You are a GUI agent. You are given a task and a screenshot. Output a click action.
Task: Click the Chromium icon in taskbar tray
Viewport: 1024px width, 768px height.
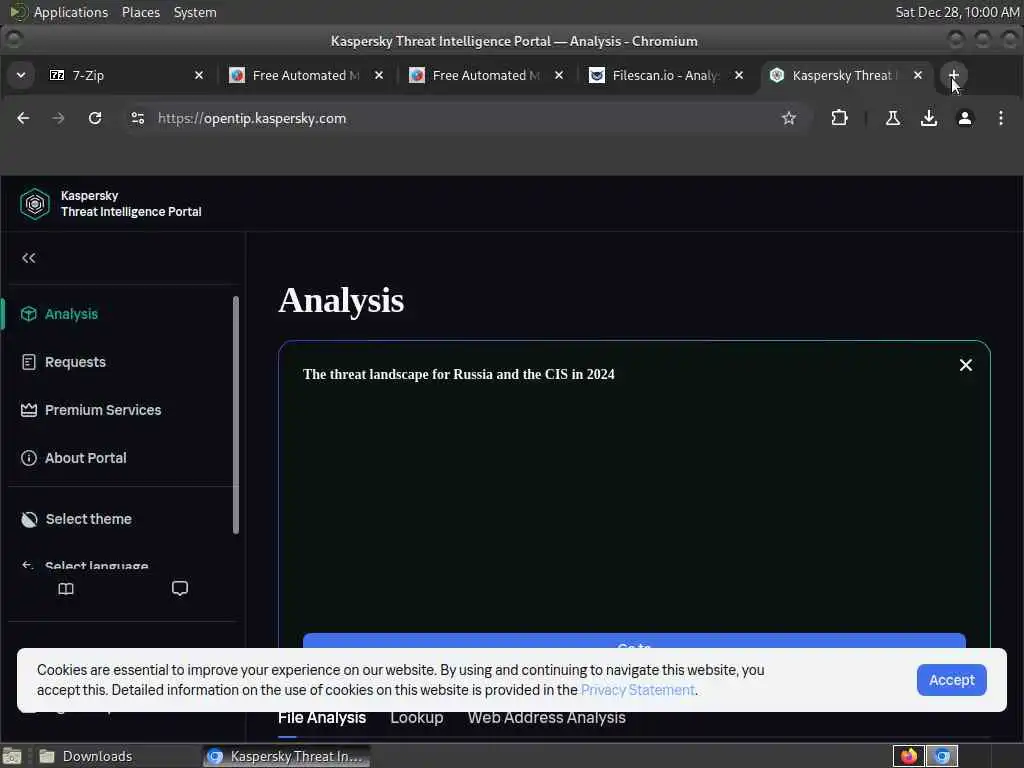pyautogui.click(x=942, y=756)
